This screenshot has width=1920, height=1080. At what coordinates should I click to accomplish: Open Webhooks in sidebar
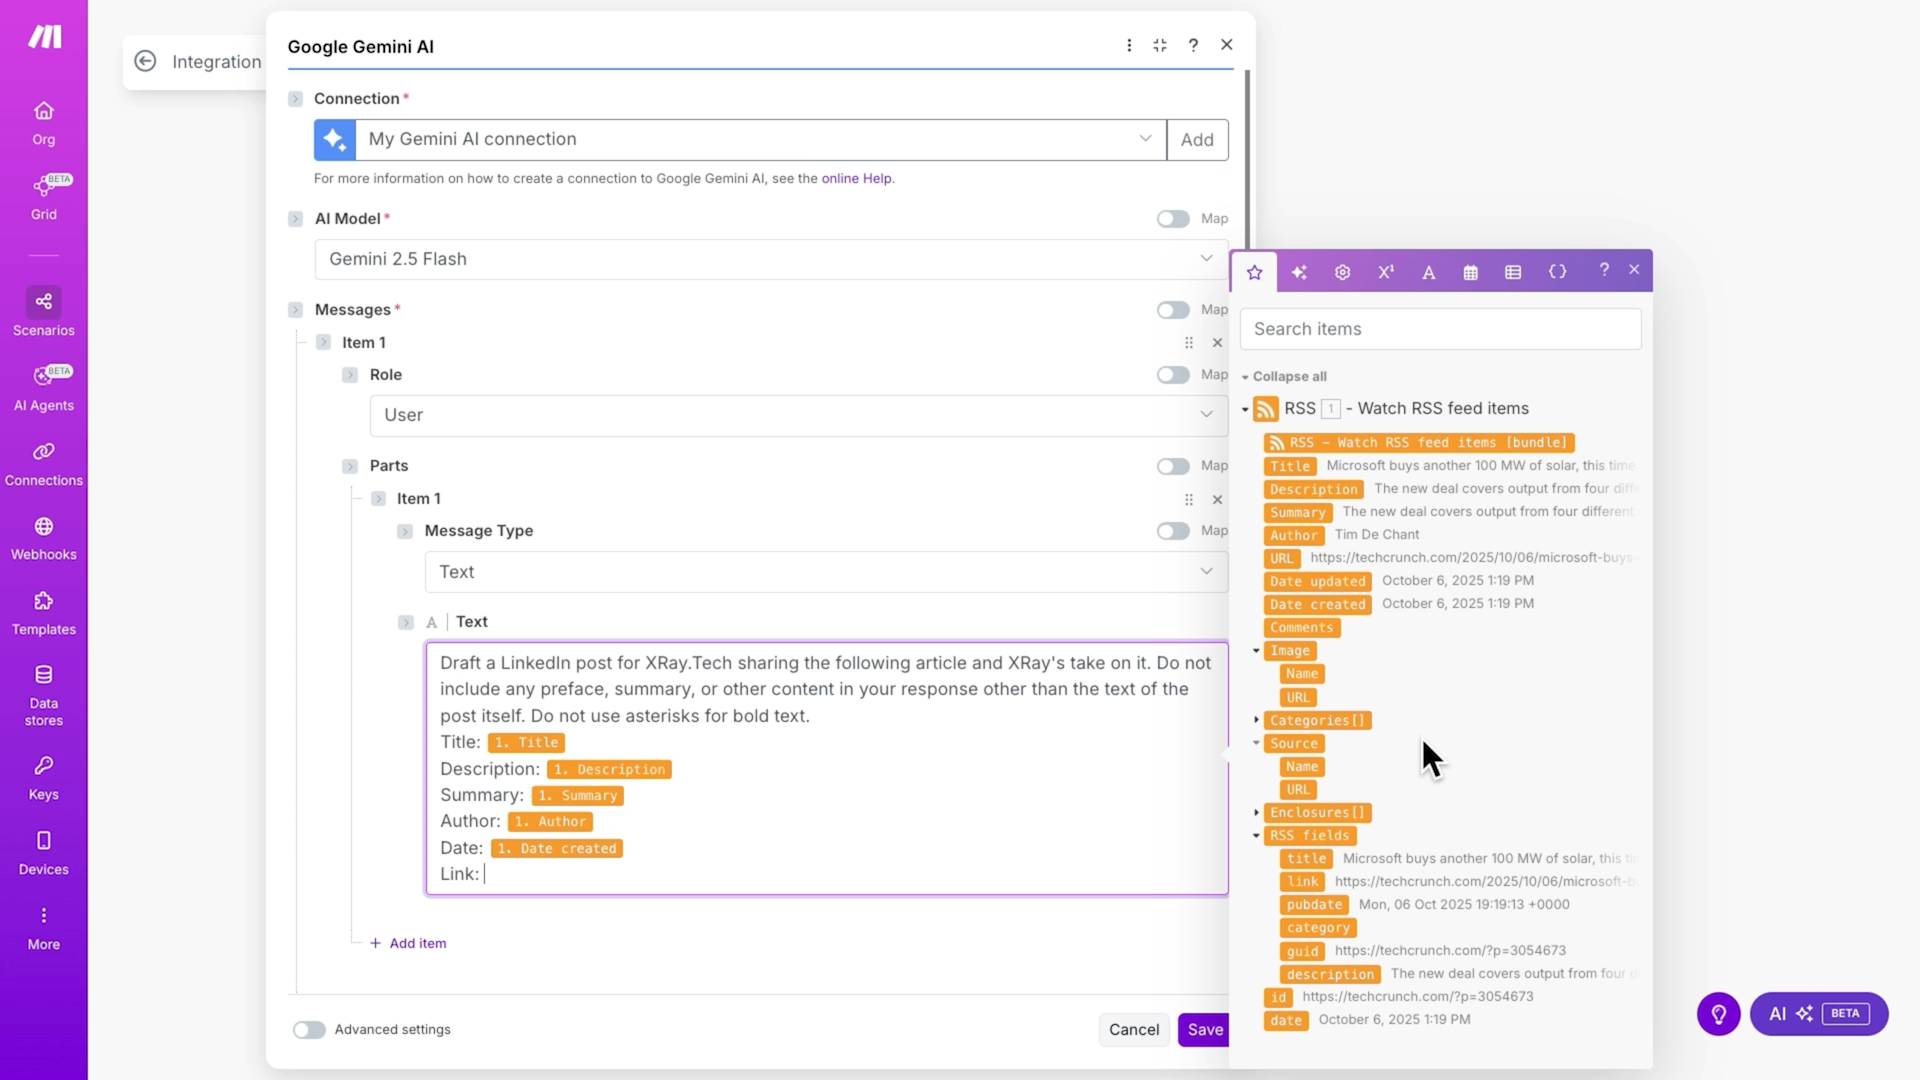point(44,538)
